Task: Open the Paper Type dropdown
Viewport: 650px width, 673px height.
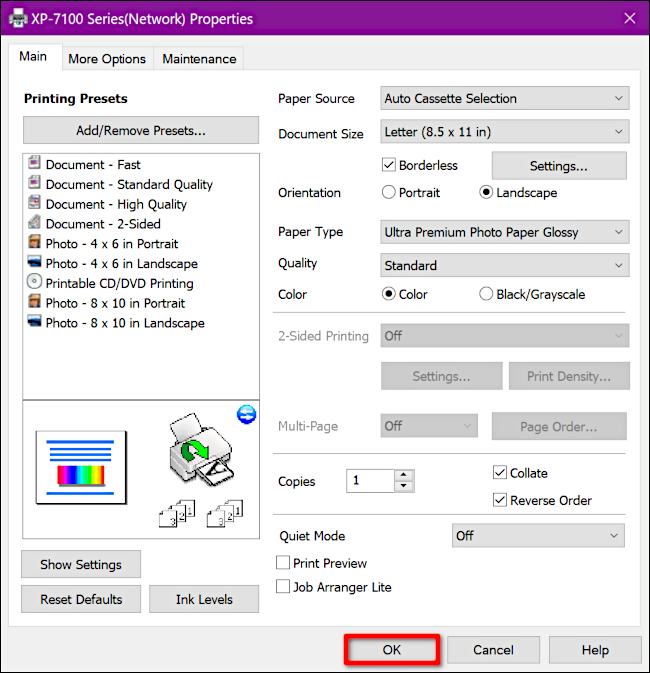Action: tap(505, 232)
